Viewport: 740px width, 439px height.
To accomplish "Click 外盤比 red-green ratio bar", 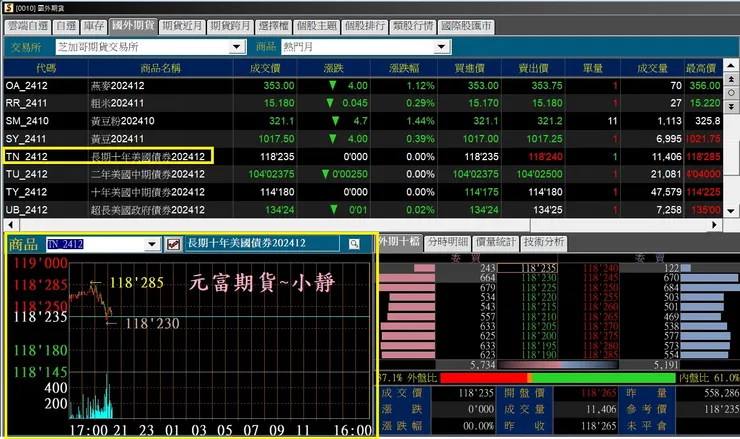I will click(x=558, y=378).
